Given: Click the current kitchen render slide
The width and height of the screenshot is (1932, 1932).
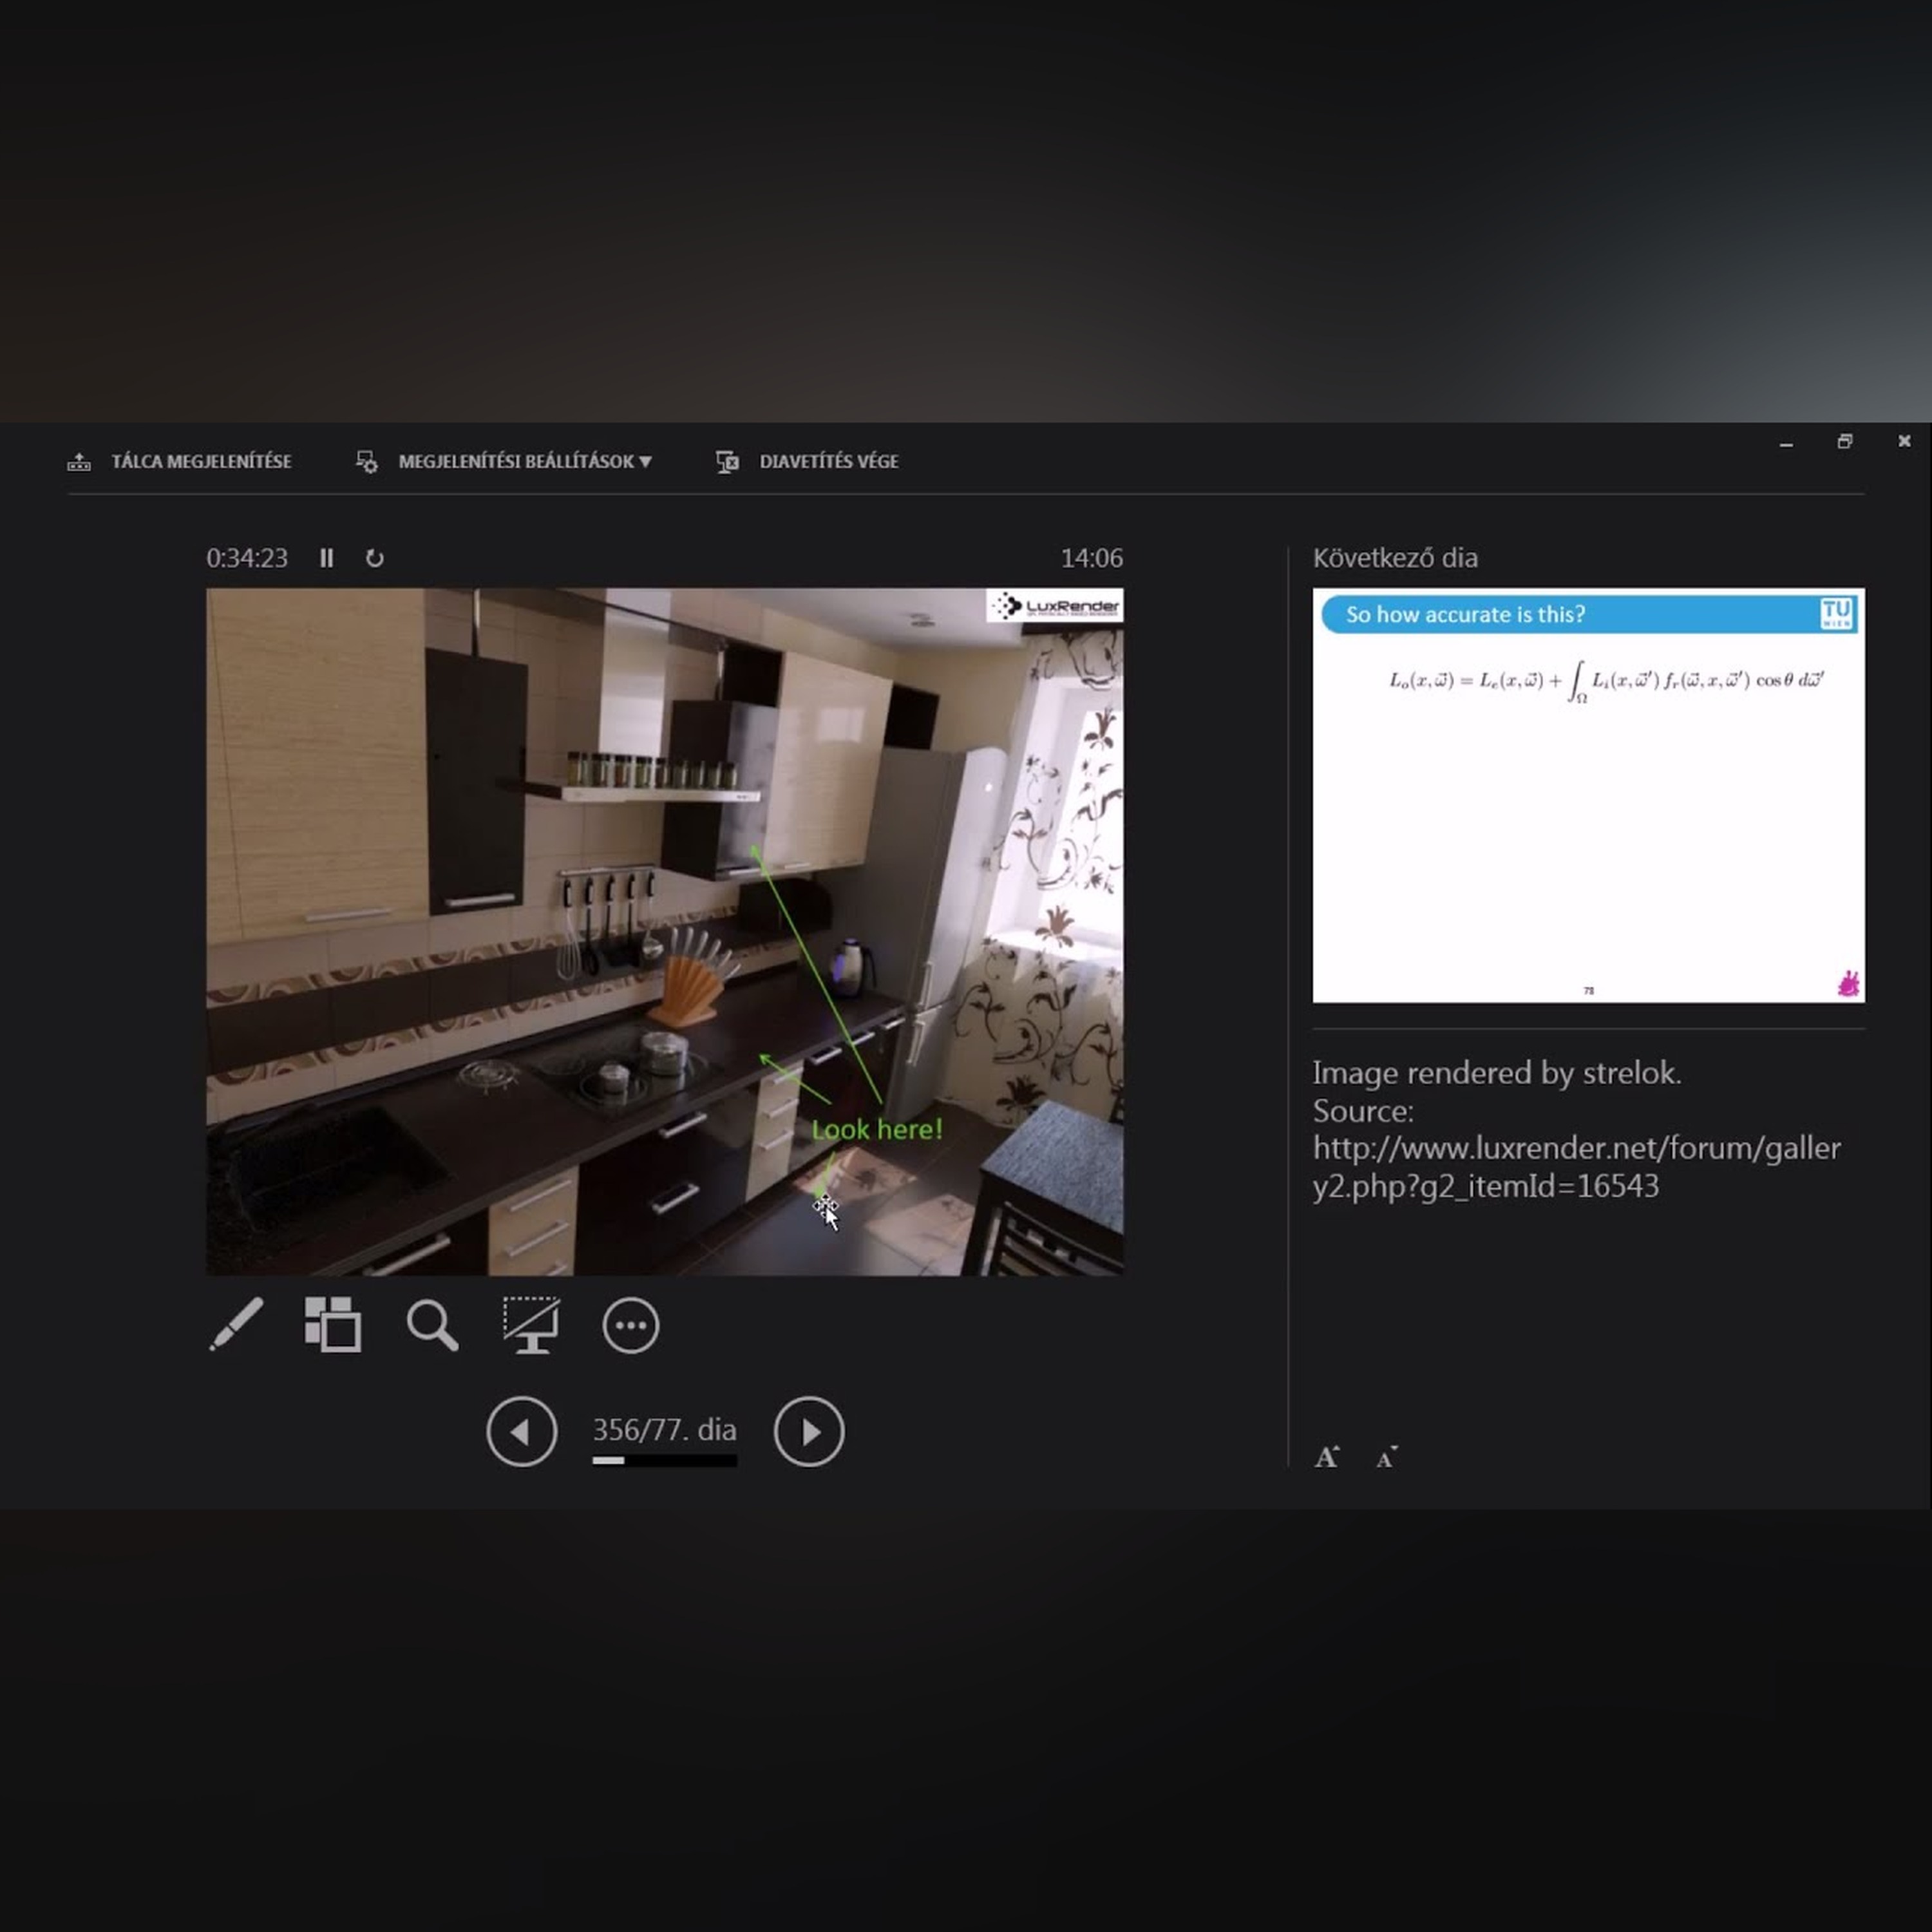Looking at the screenshot, I should 665,931.
